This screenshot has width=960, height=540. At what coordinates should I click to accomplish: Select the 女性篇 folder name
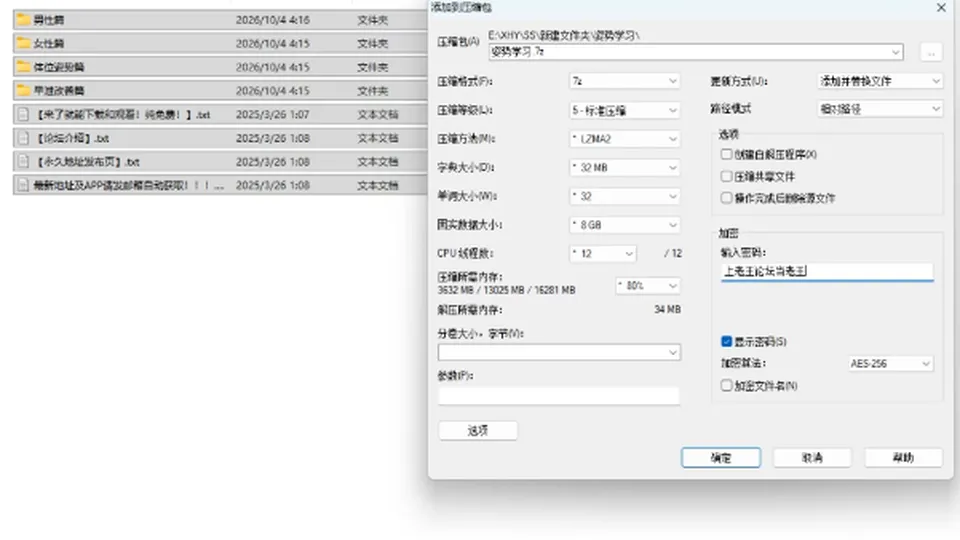[x=48, y=43]
